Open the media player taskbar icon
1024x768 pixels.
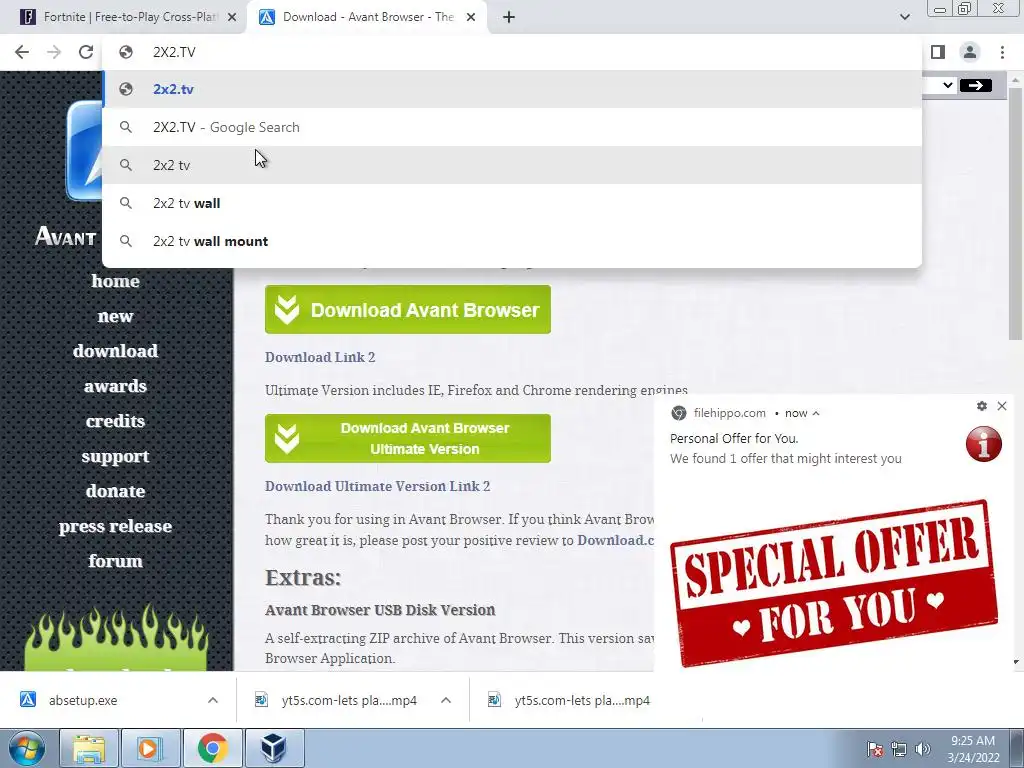150,748
